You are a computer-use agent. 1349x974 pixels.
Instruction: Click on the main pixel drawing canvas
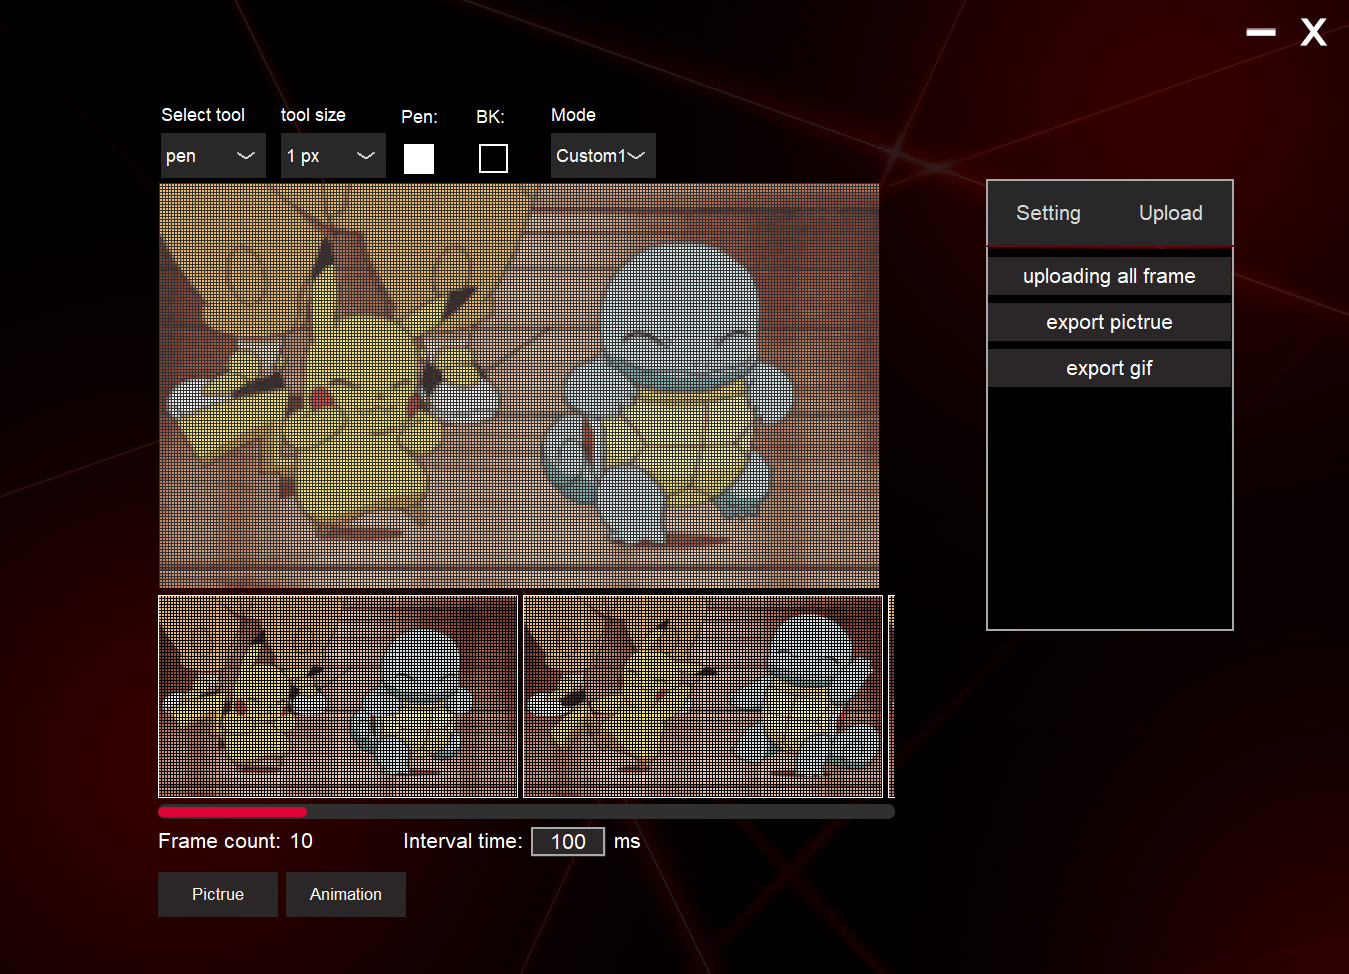point(519,385)
